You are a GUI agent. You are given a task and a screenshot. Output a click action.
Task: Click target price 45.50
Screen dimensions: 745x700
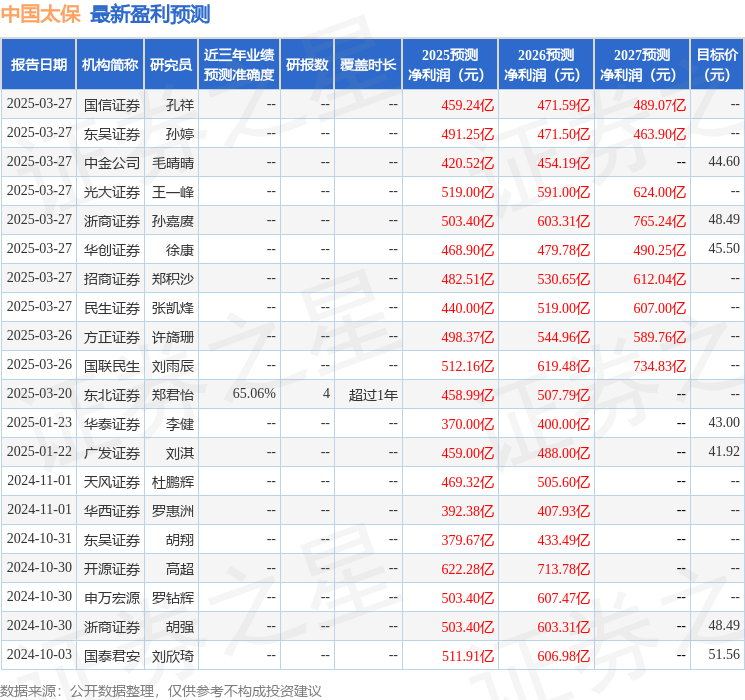coord(724,249)
